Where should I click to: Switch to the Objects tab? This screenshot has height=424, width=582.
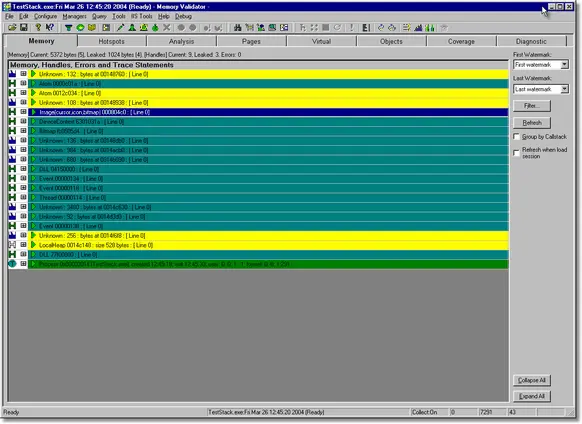pyautogui.click(x=391, y=41)
